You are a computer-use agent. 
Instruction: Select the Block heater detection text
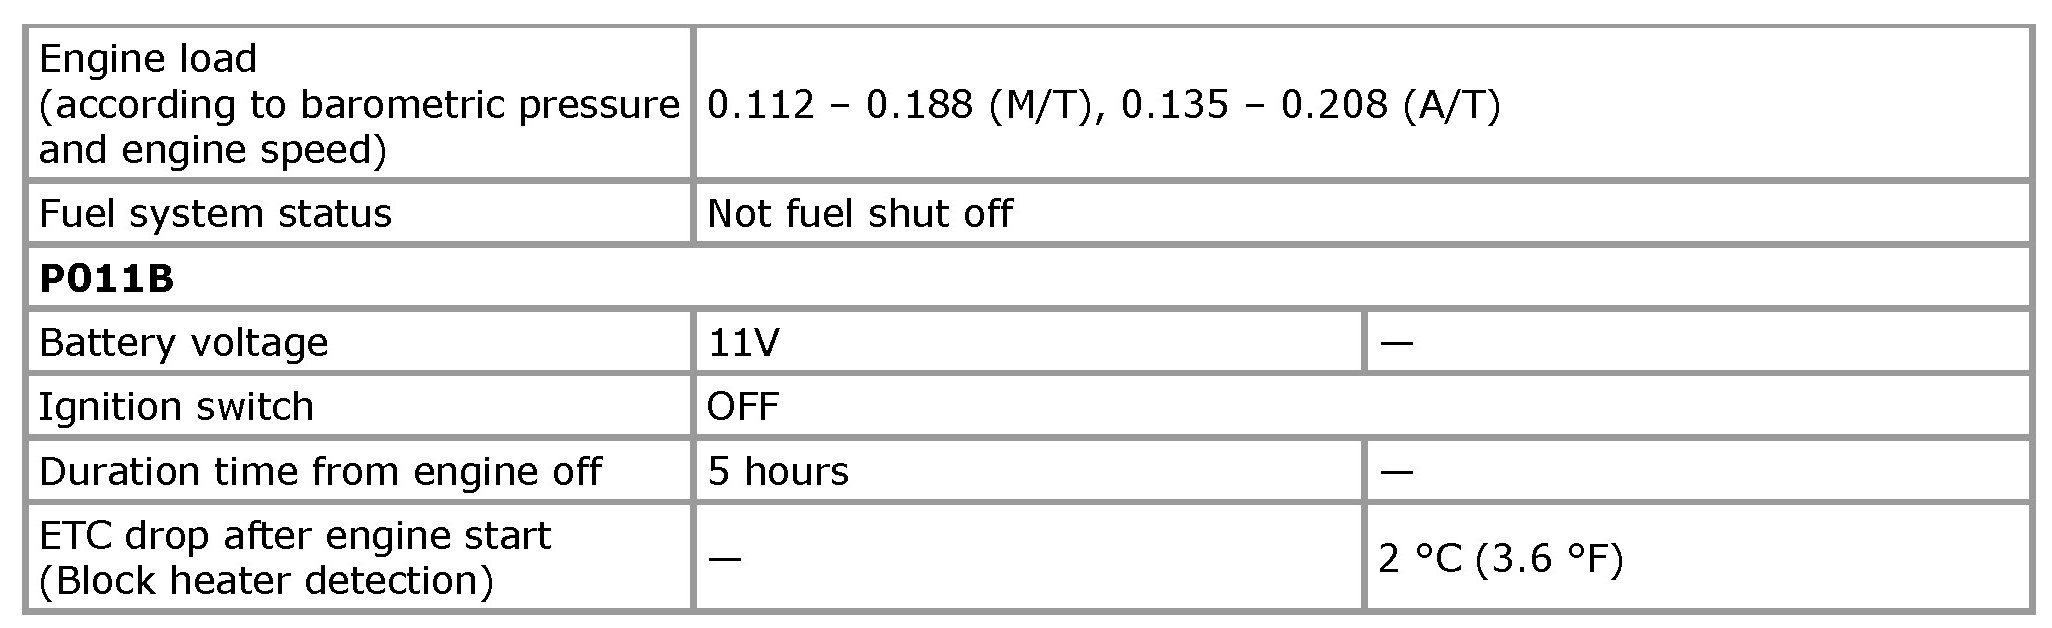click(266, 580)
